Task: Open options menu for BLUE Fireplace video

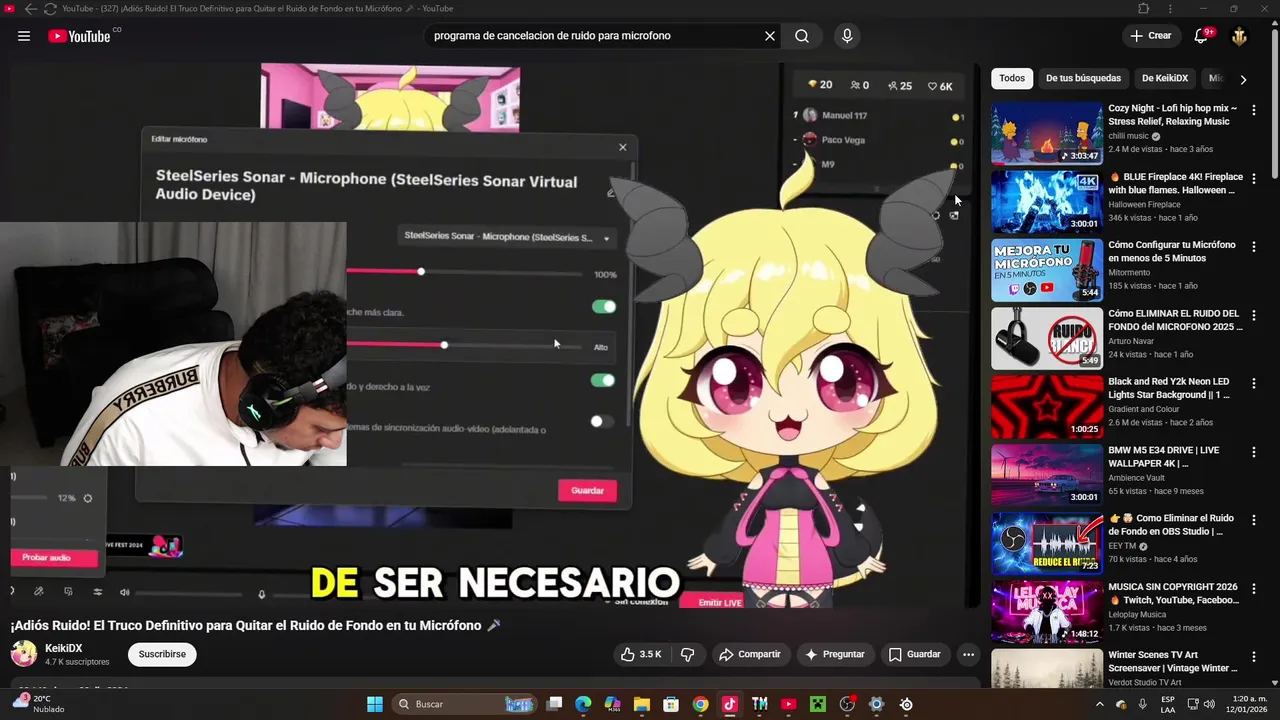Action: (x=1254, y=178)
